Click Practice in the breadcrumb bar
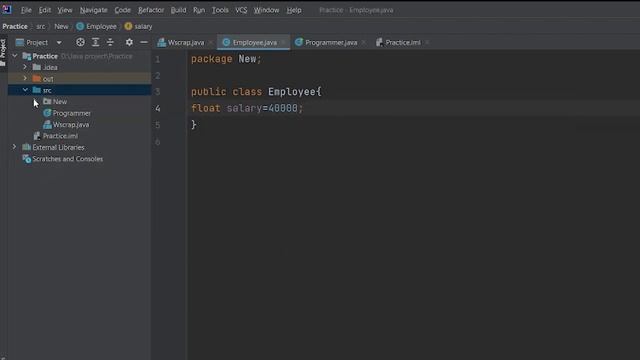Image resolution: width=640 pixels, height=360 pixels. (15, 27)
